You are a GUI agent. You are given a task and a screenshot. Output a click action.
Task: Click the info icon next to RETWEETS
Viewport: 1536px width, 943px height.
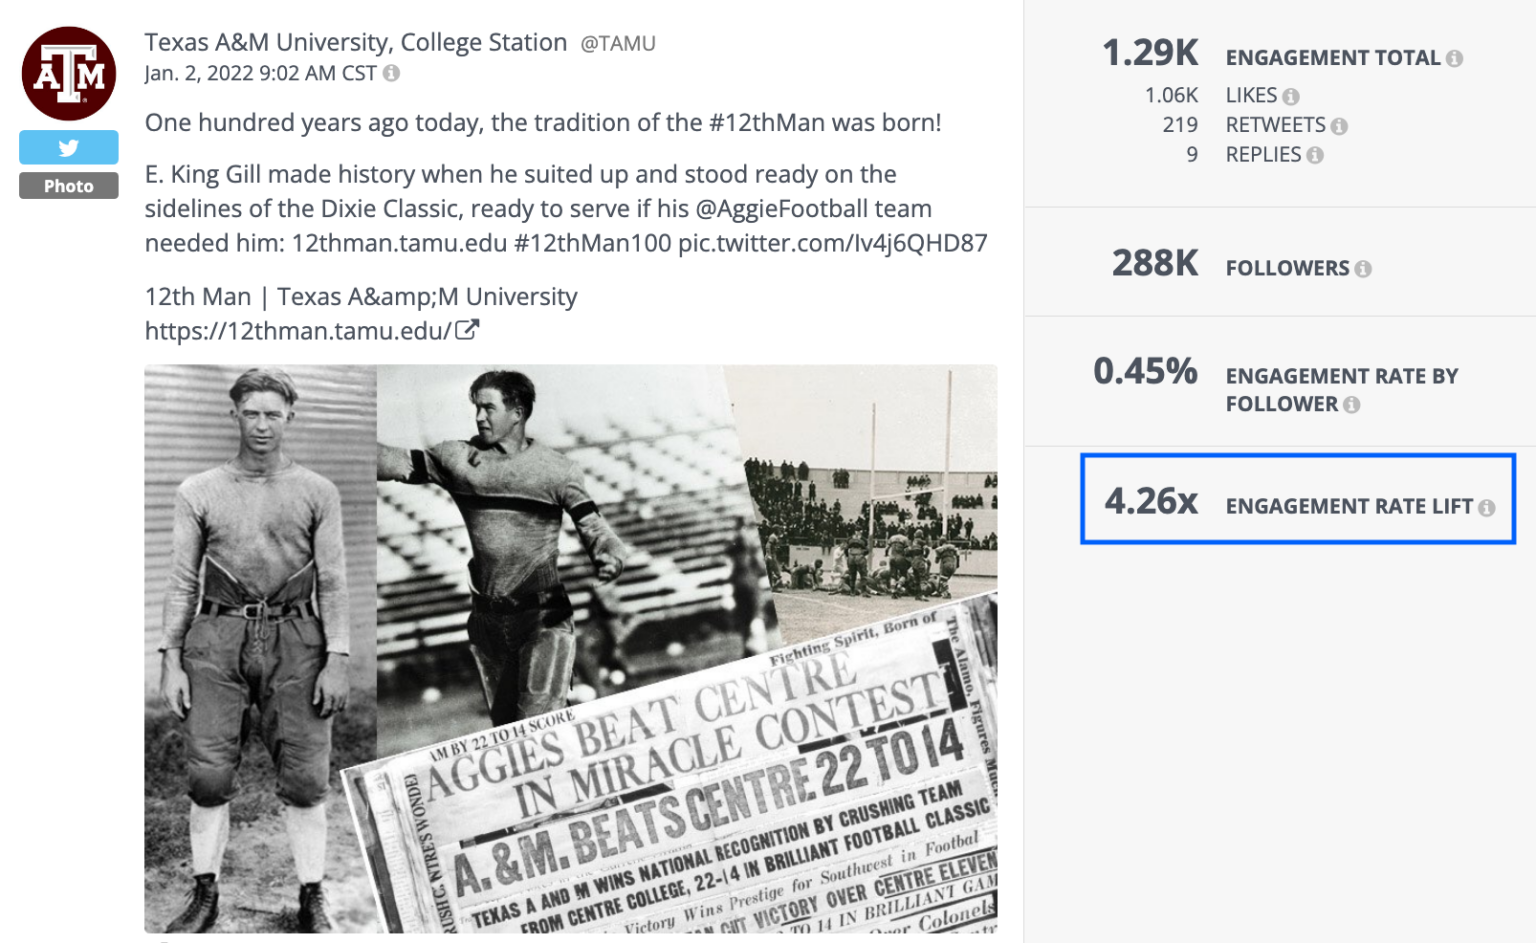click(1340, 125)
